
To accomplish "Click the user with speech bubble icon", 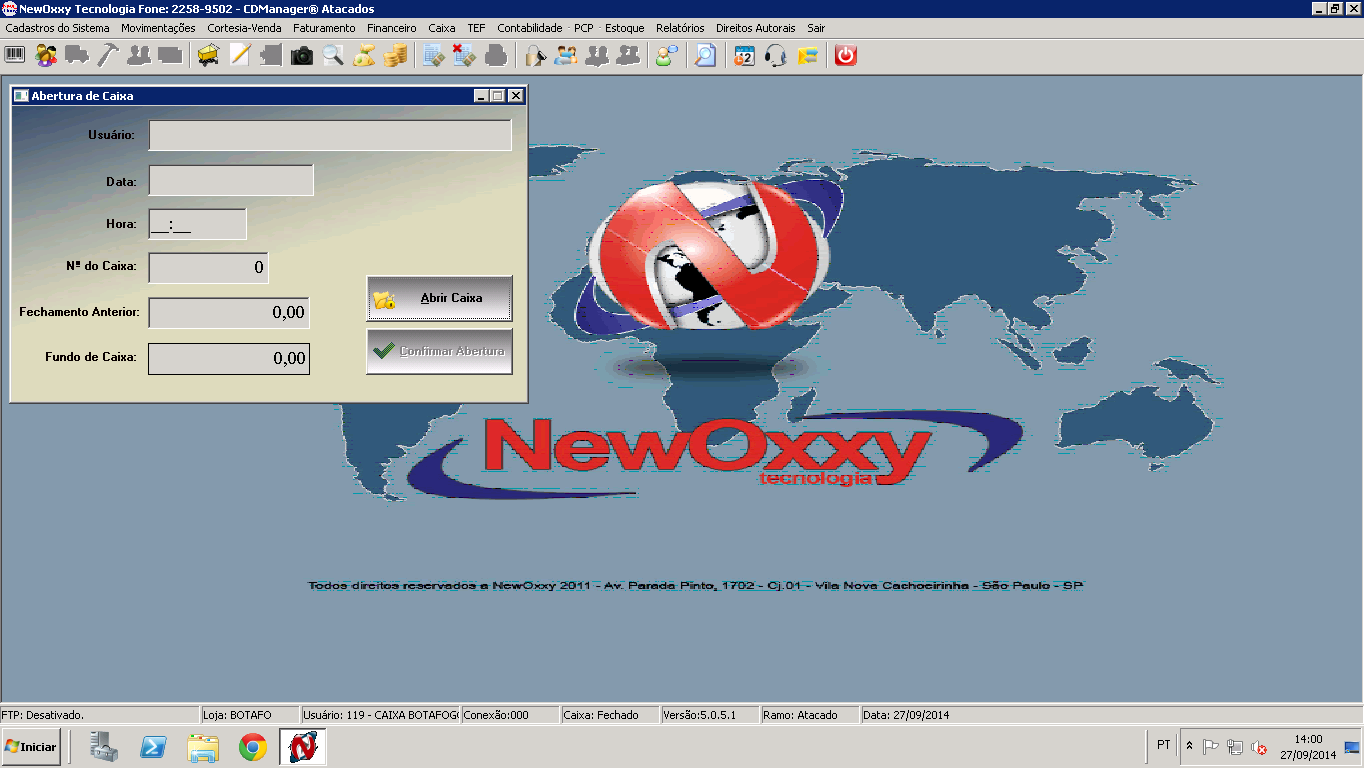I will [x=666, y=56].
